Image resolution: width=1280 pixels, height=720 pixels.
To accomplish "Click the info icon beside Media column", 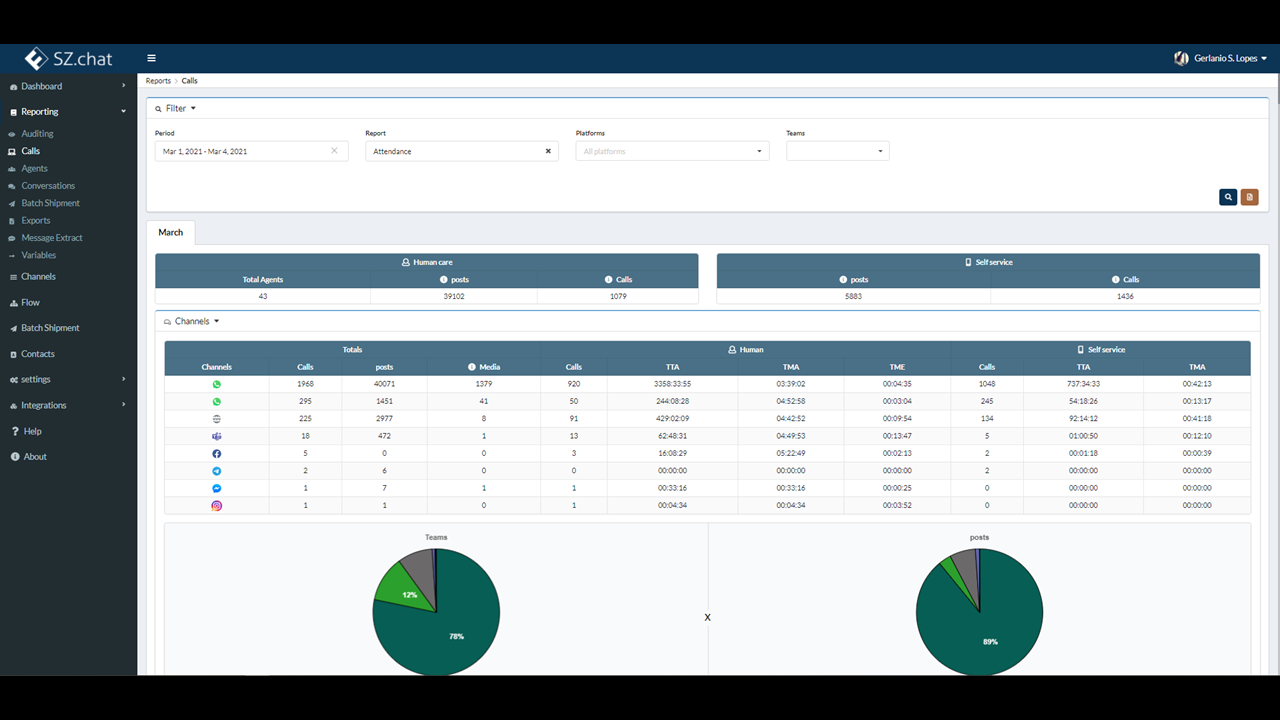I will (x=471, y=367).
